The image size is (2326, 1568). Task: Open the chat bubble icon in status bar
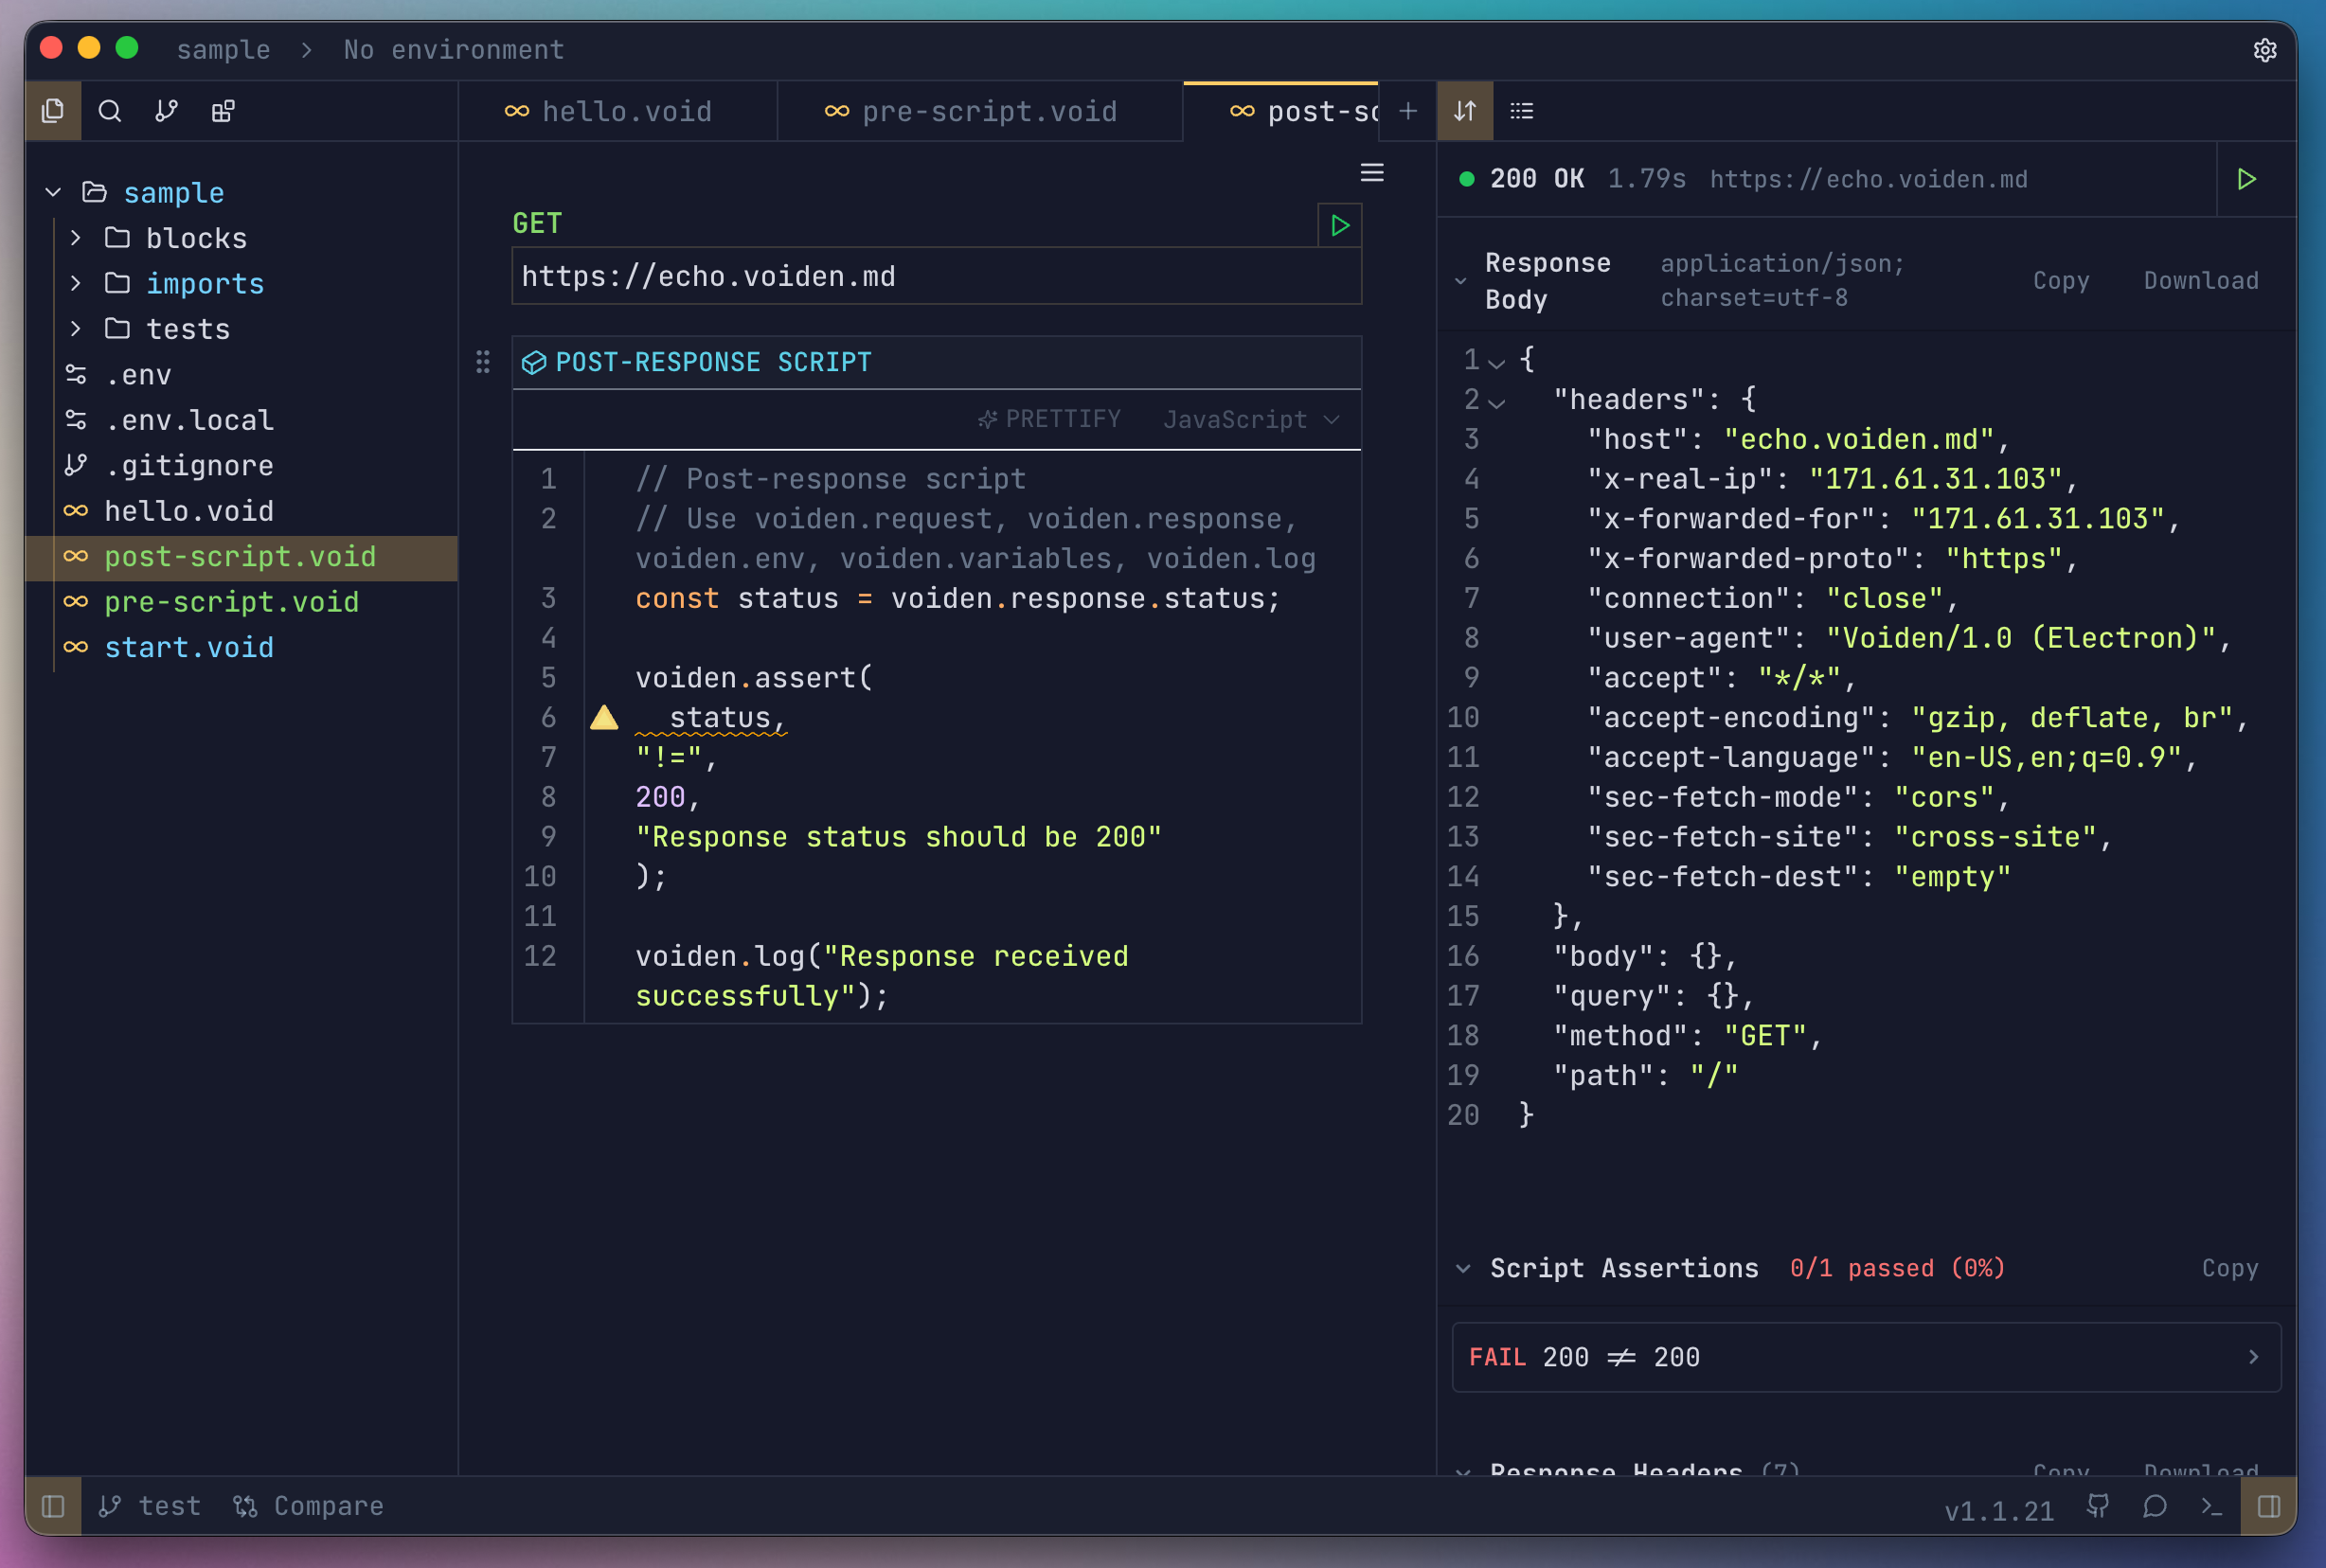[x=2155, y=1506]
